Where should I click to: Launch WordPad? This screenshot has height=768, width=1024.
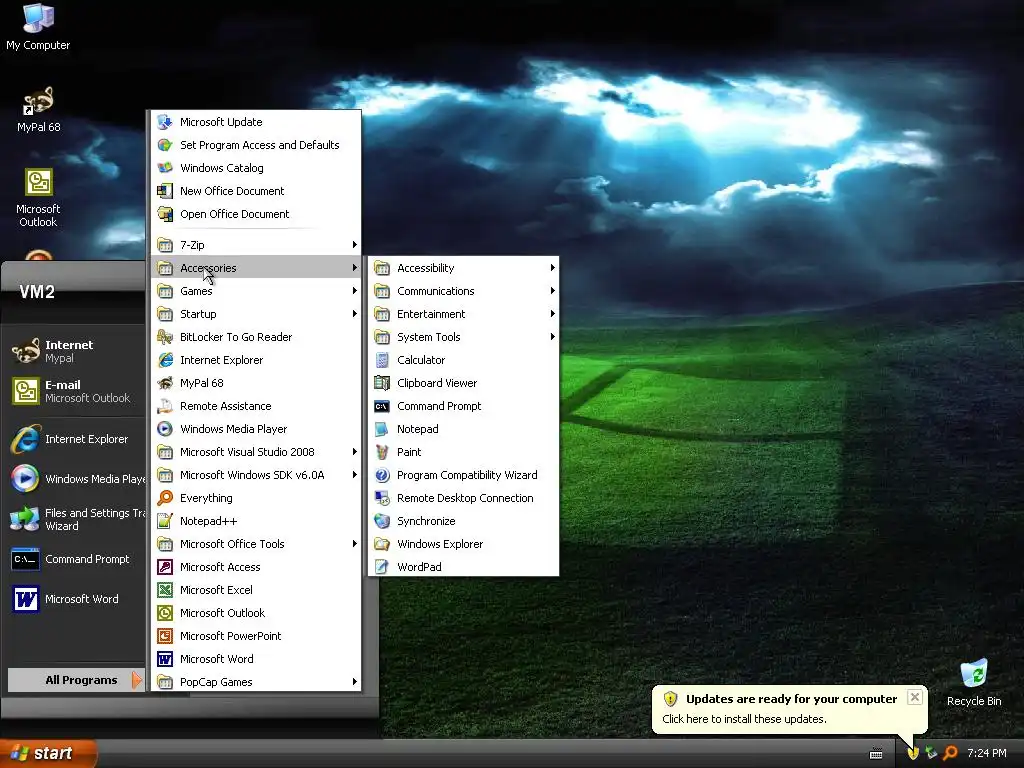pos(463,567)
